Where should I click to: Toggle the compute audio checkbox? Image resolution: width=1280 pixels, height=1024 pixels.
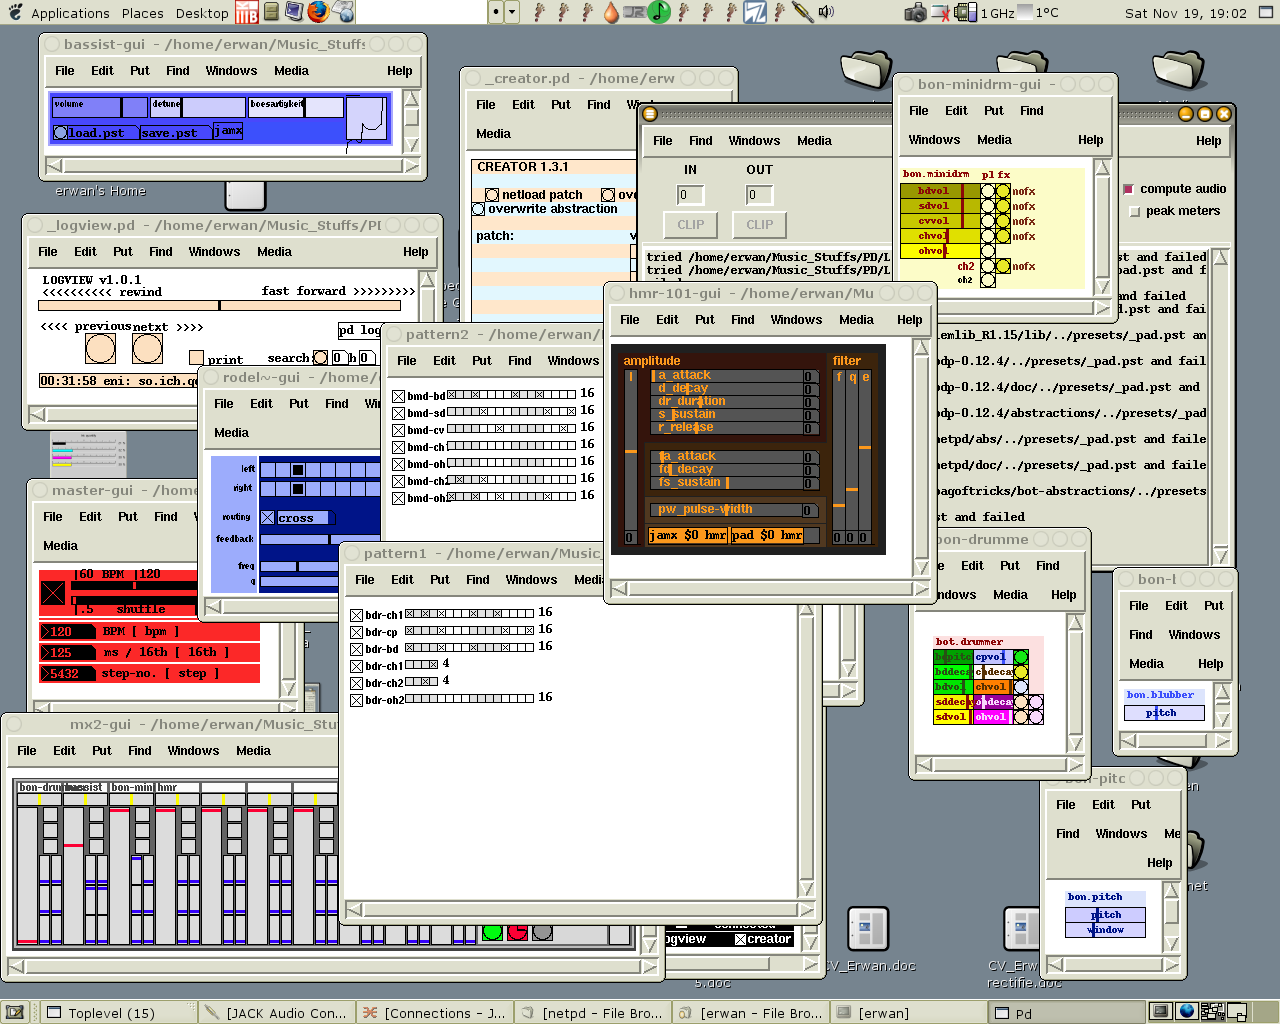pyautogui.click(x=1129, y=189)
